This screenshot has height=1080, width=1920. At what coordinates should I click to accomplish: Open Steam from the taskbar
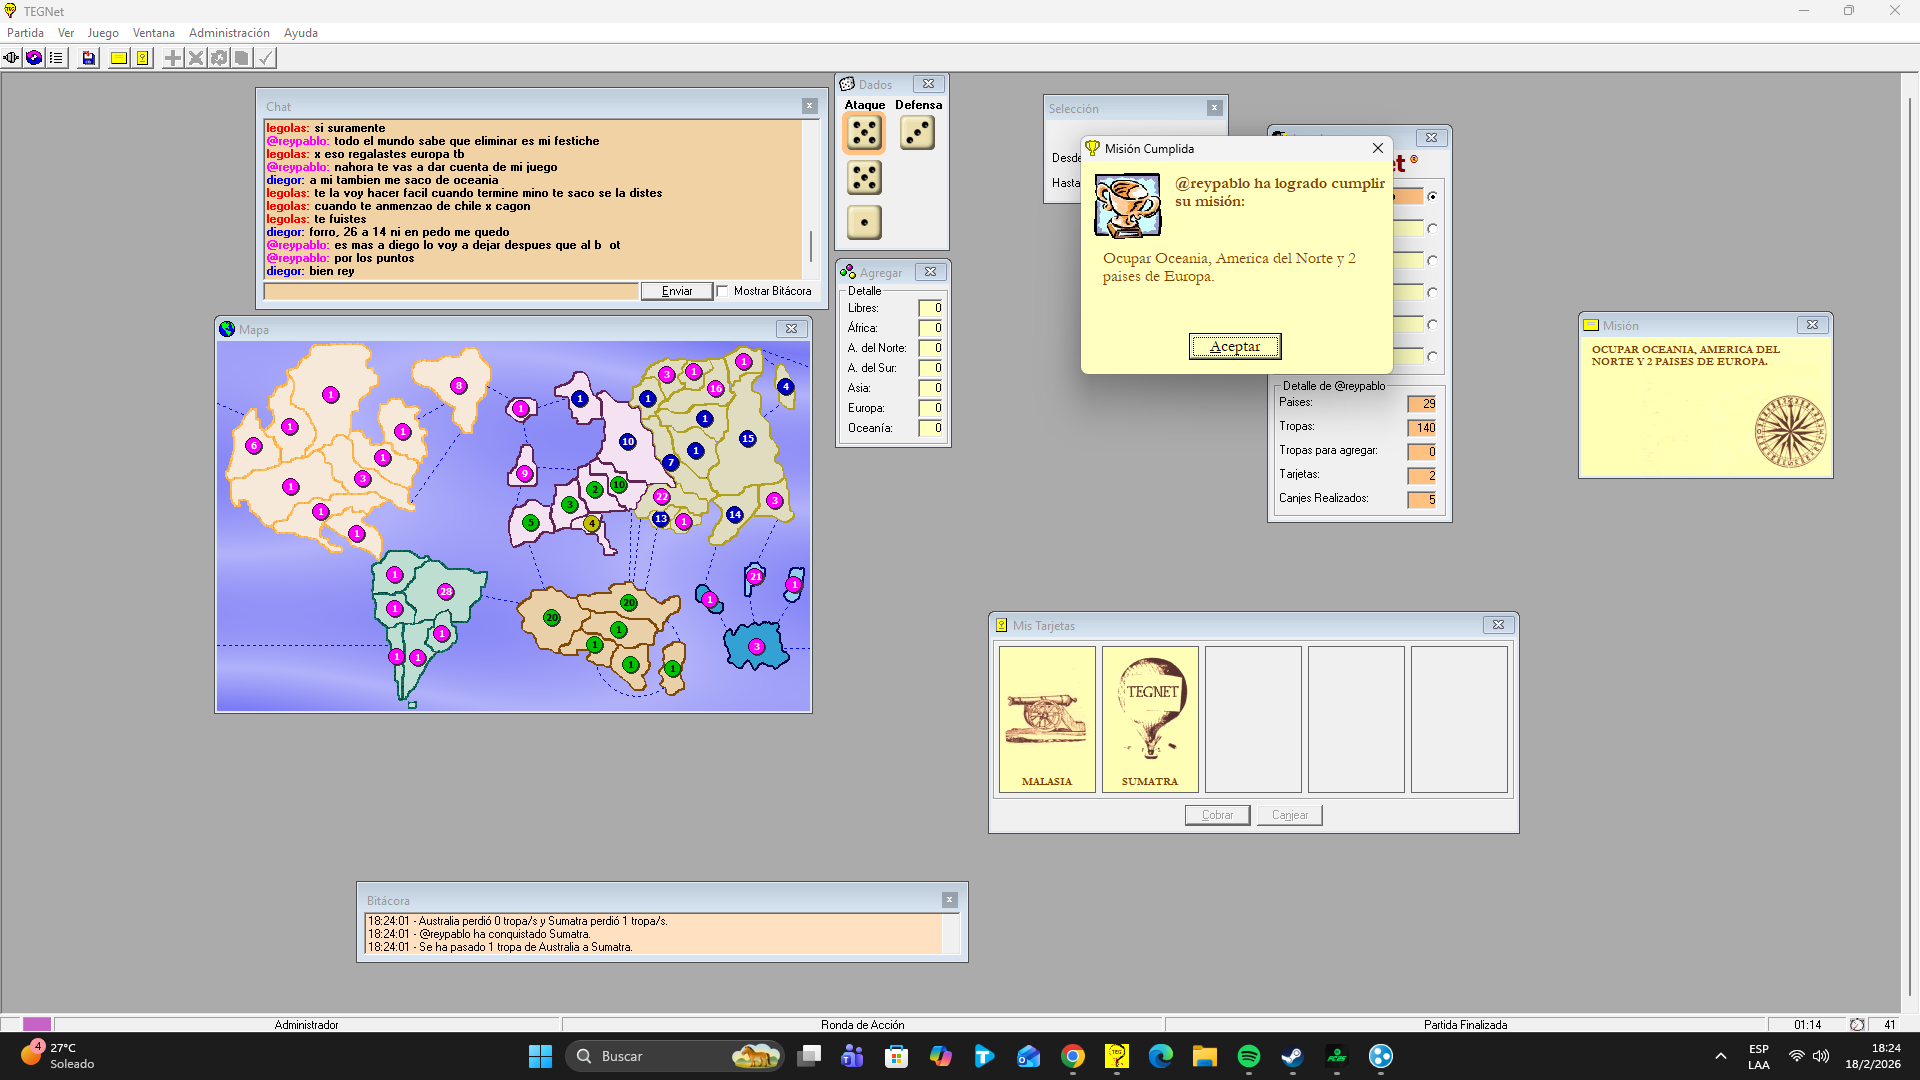[x=1292, y=1056]
